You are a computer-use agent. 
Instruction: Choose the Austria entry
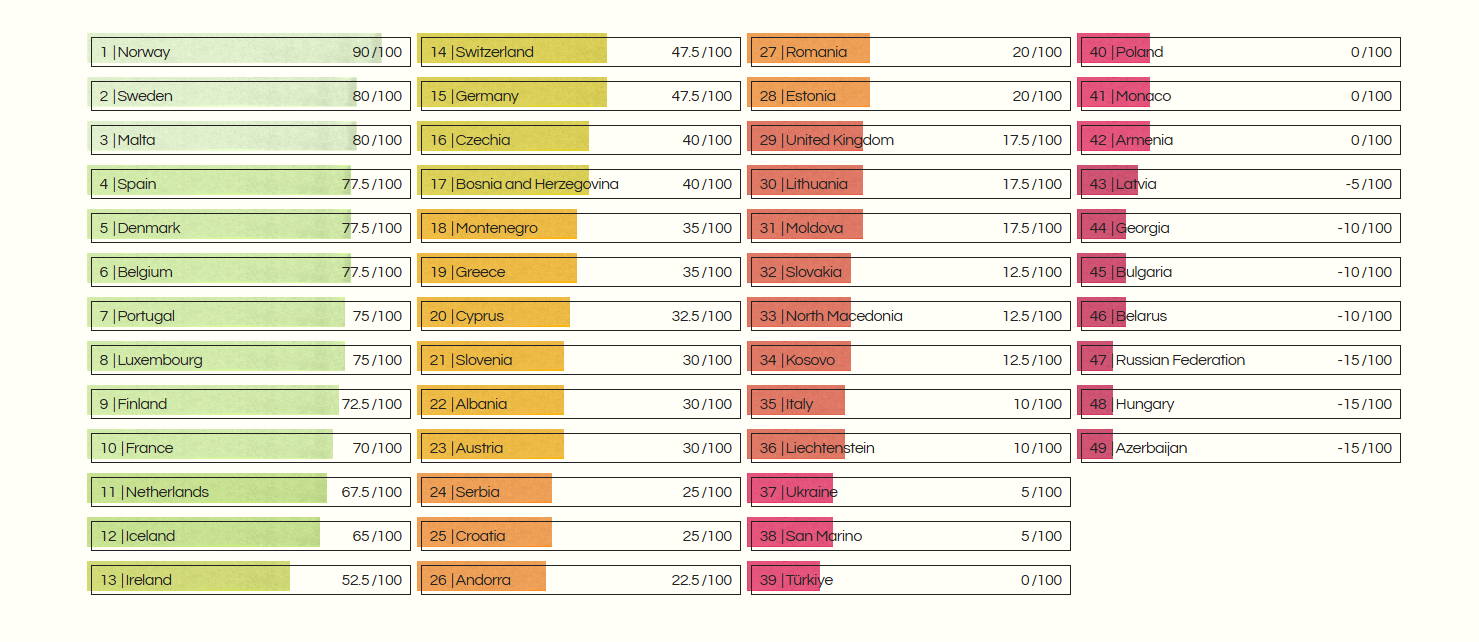click(x=581, y=448)
